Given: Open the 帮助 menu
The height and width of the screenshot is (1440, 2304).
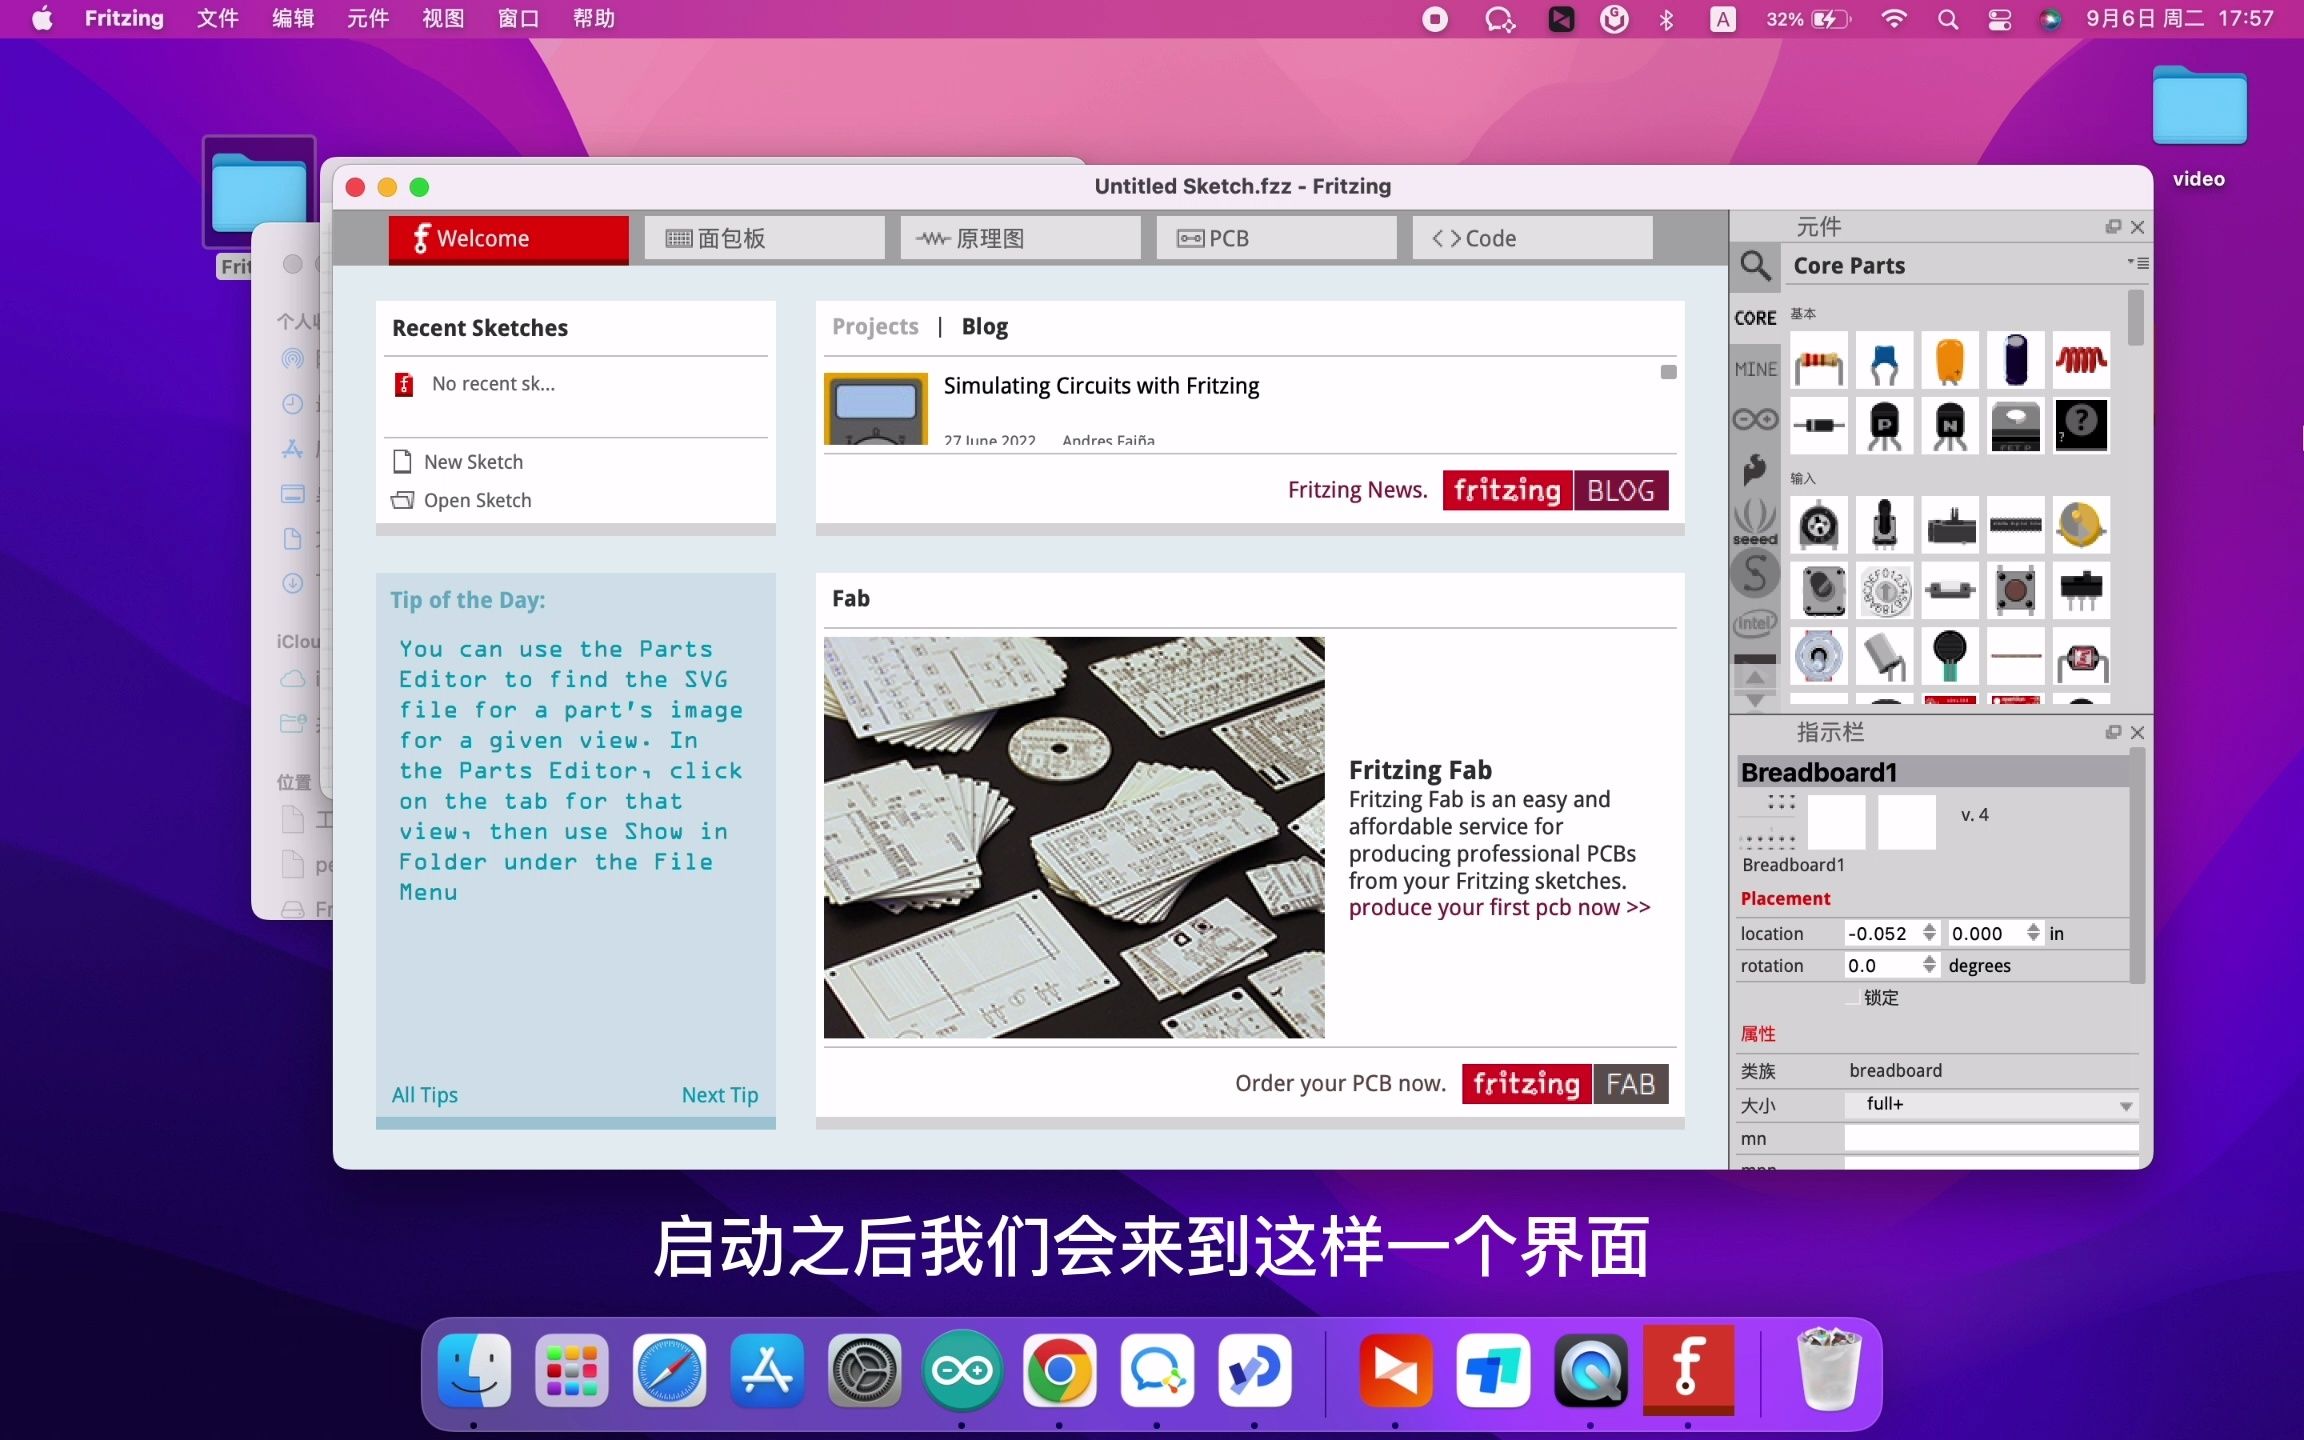Looking at the screenshot, I should (x=594, y=19).
